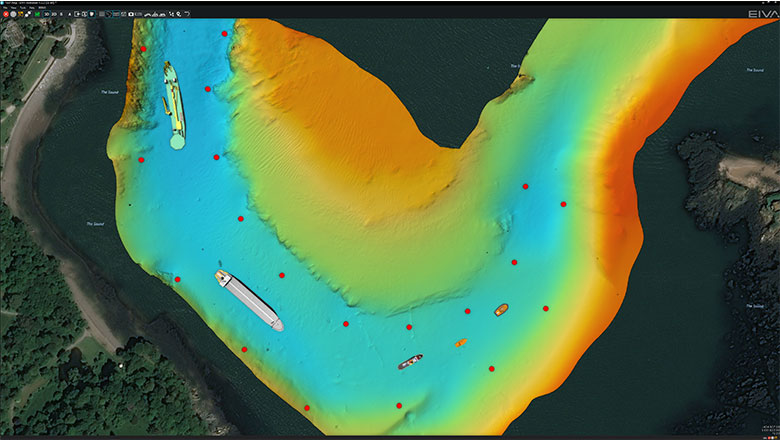Select the small grey vessel near bottom
Screen dimensions: 780x440
(410, 361)
